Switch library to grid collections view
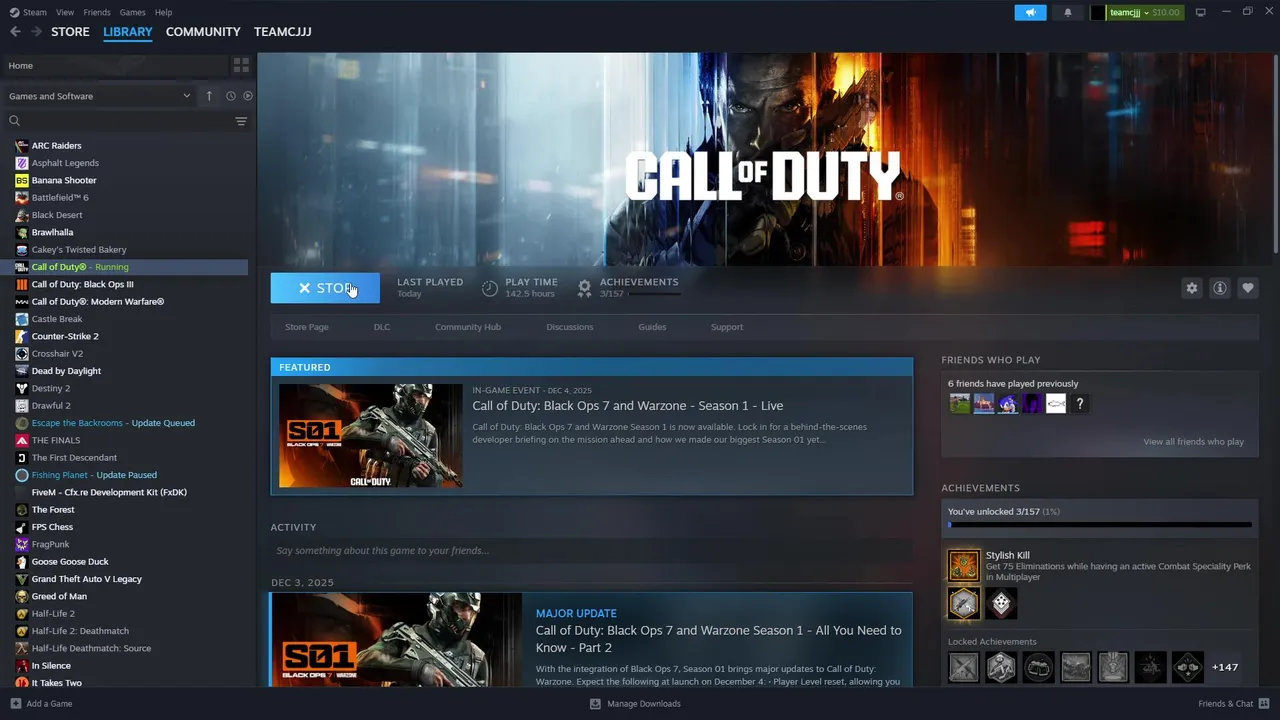The height and width of the screenshot is (720, 1280). 241,65
